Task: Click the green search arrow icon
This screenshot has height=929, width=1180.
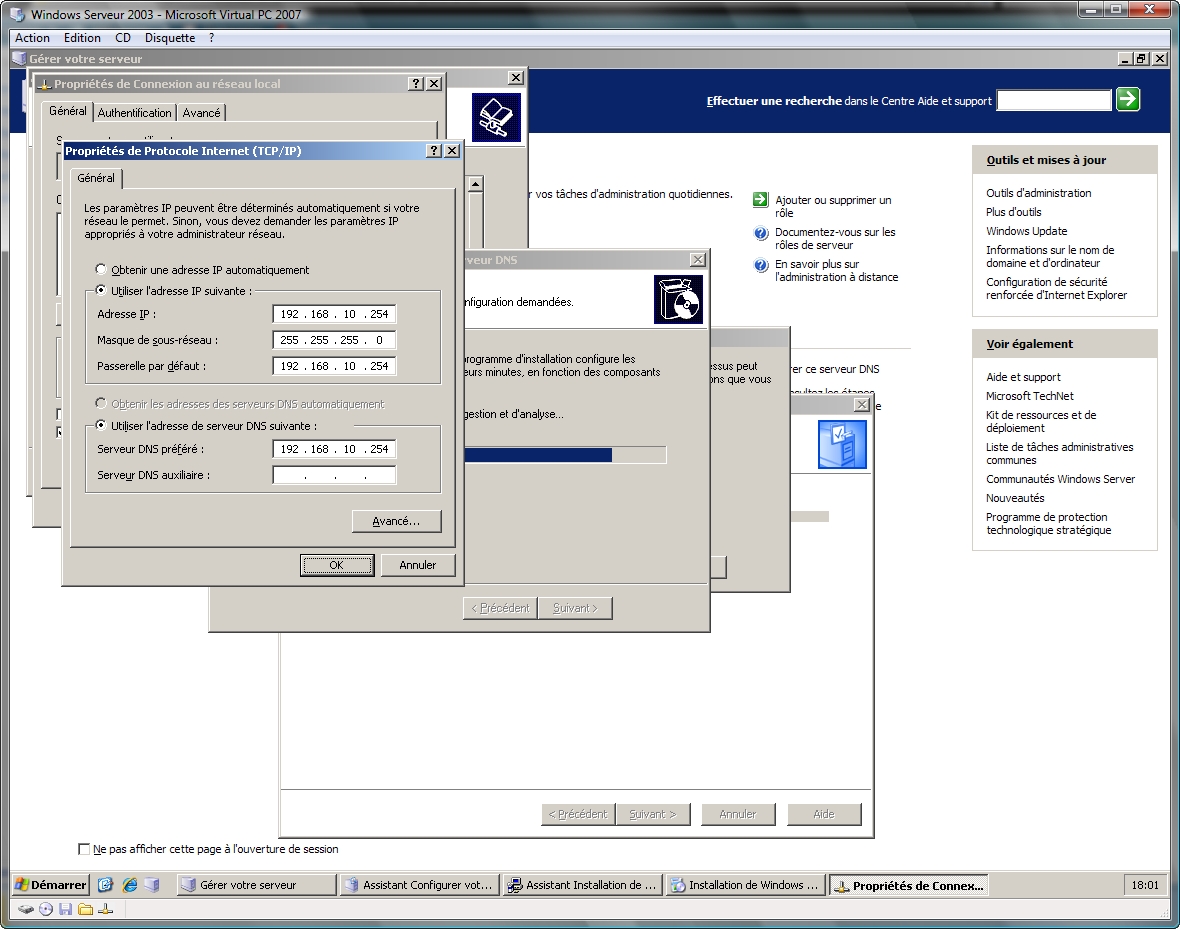Action: point(1127,99)
